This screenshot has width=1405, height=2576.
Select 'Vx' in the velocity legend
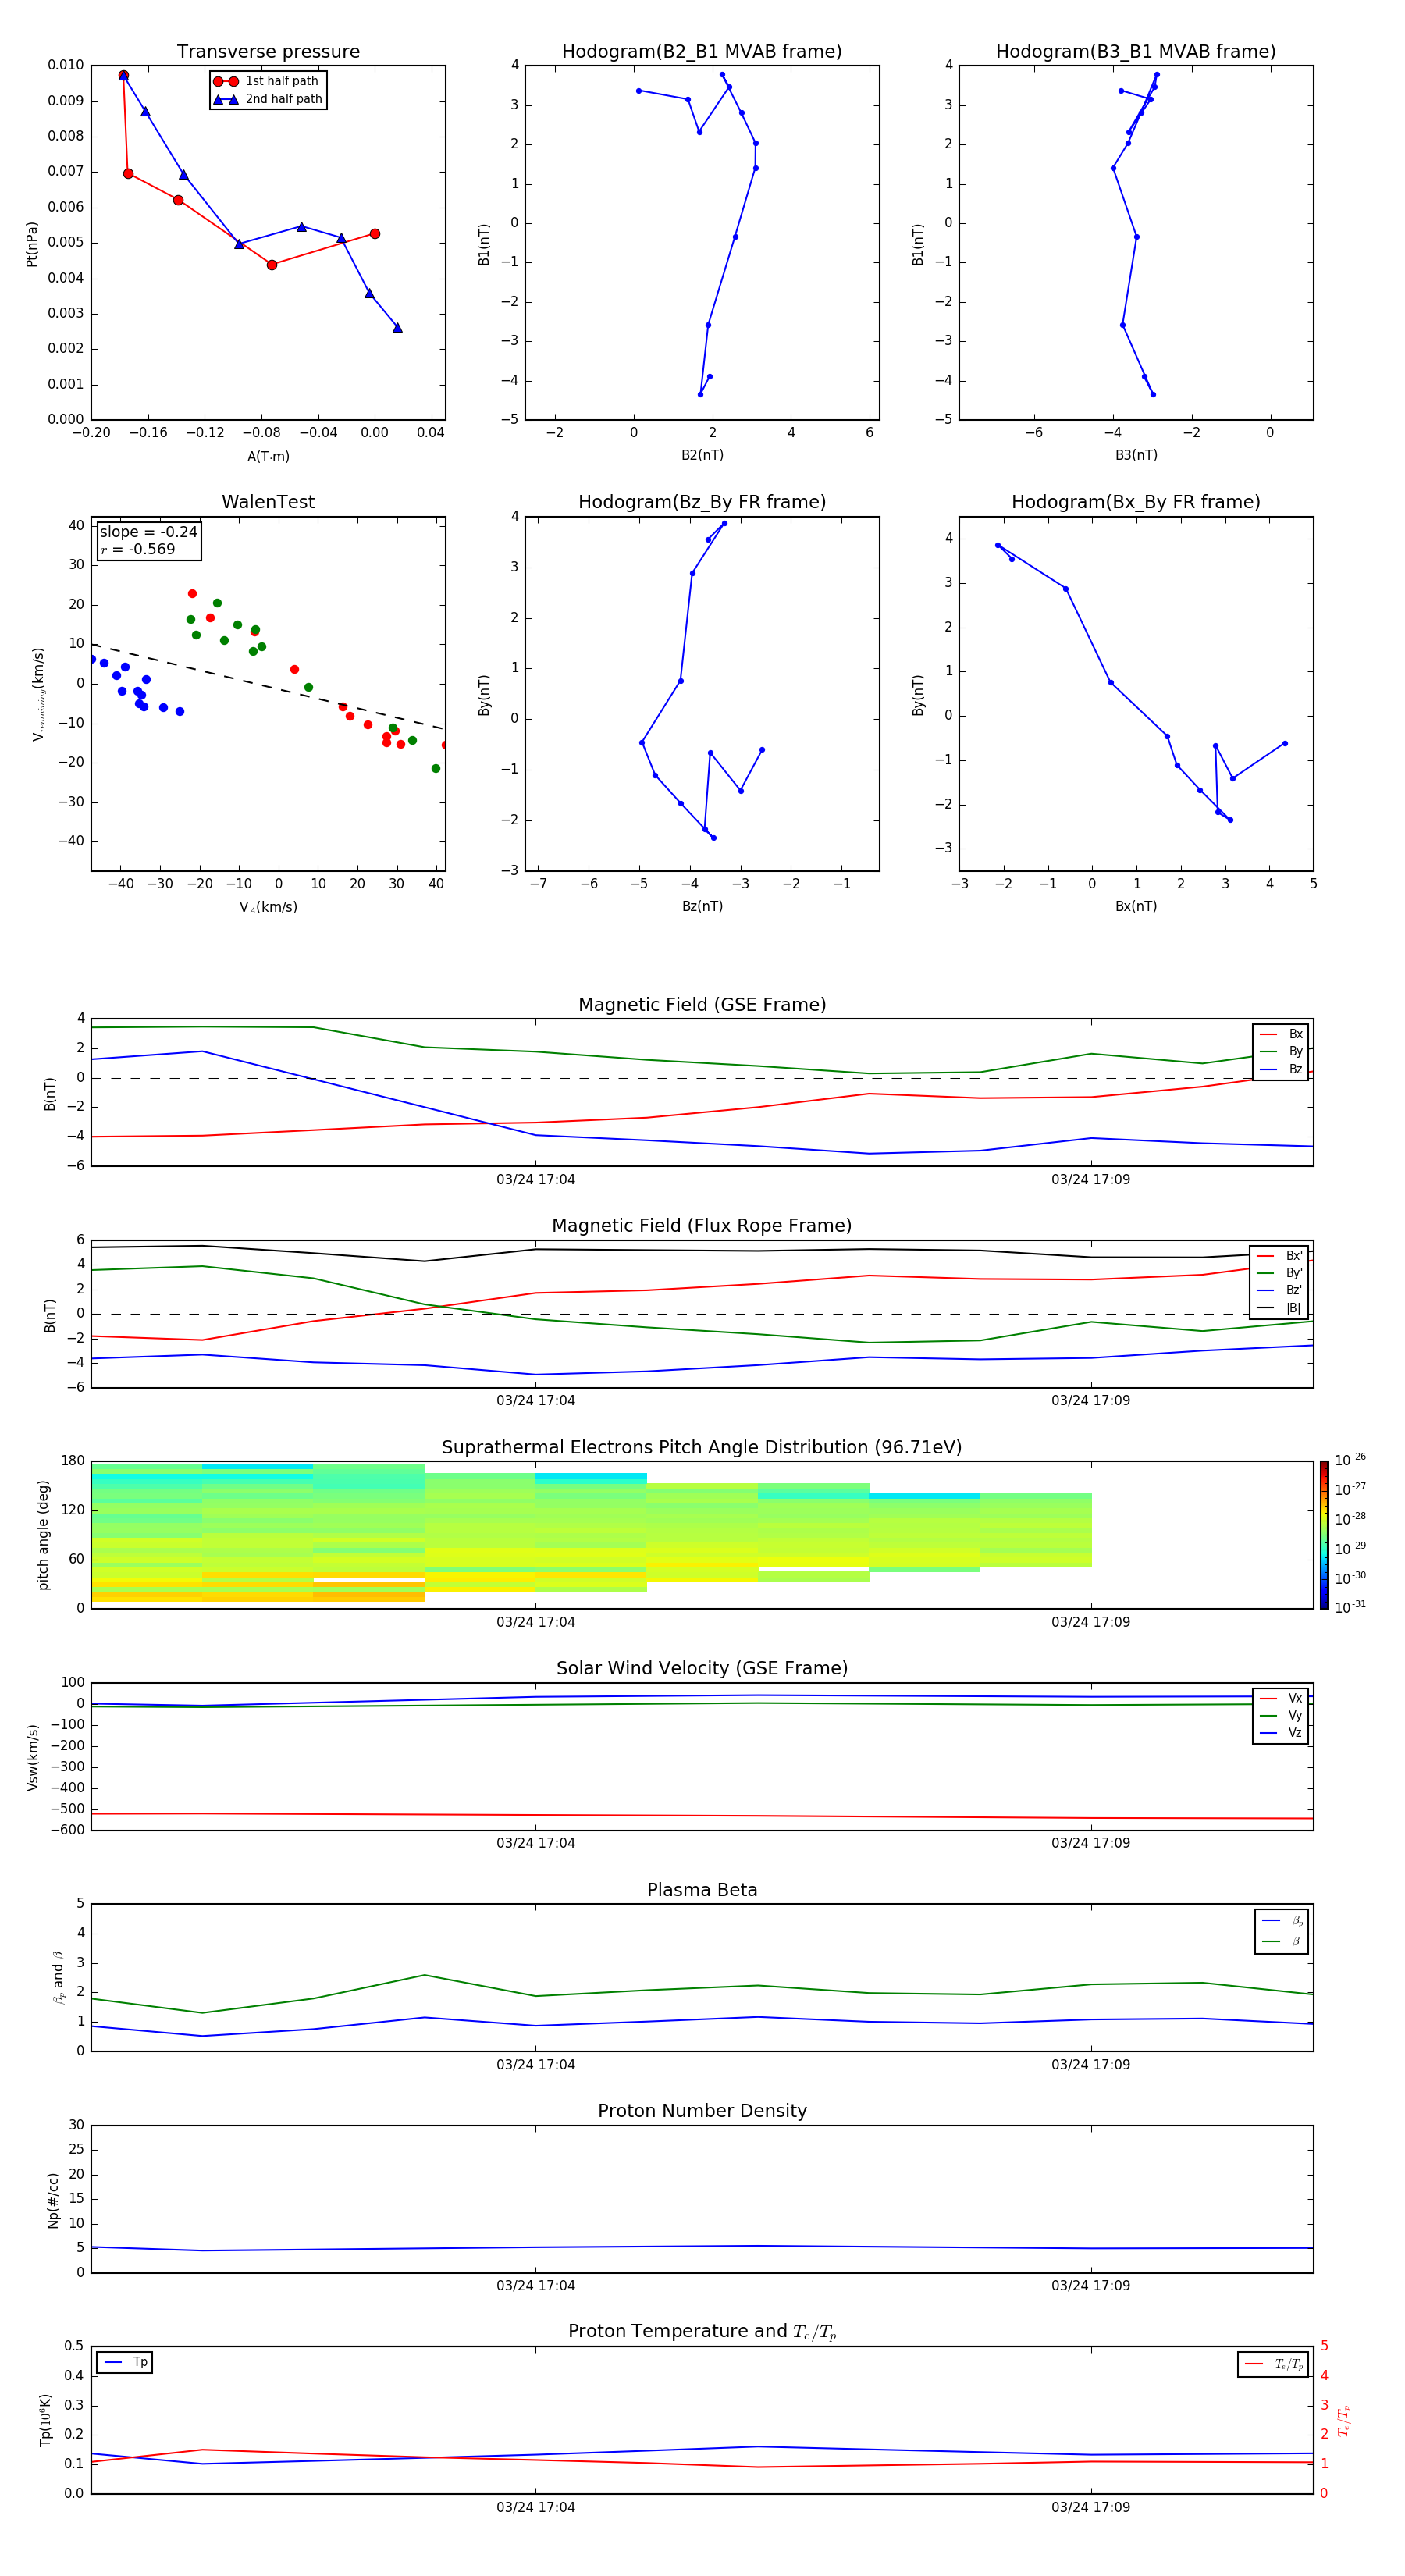tap(1281, 1698)
